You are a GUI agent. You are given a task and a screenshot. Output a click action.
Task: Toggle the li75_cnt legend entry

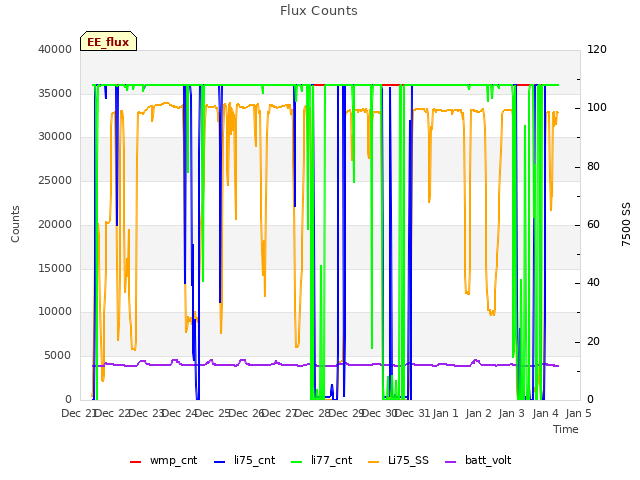point(244,460)
